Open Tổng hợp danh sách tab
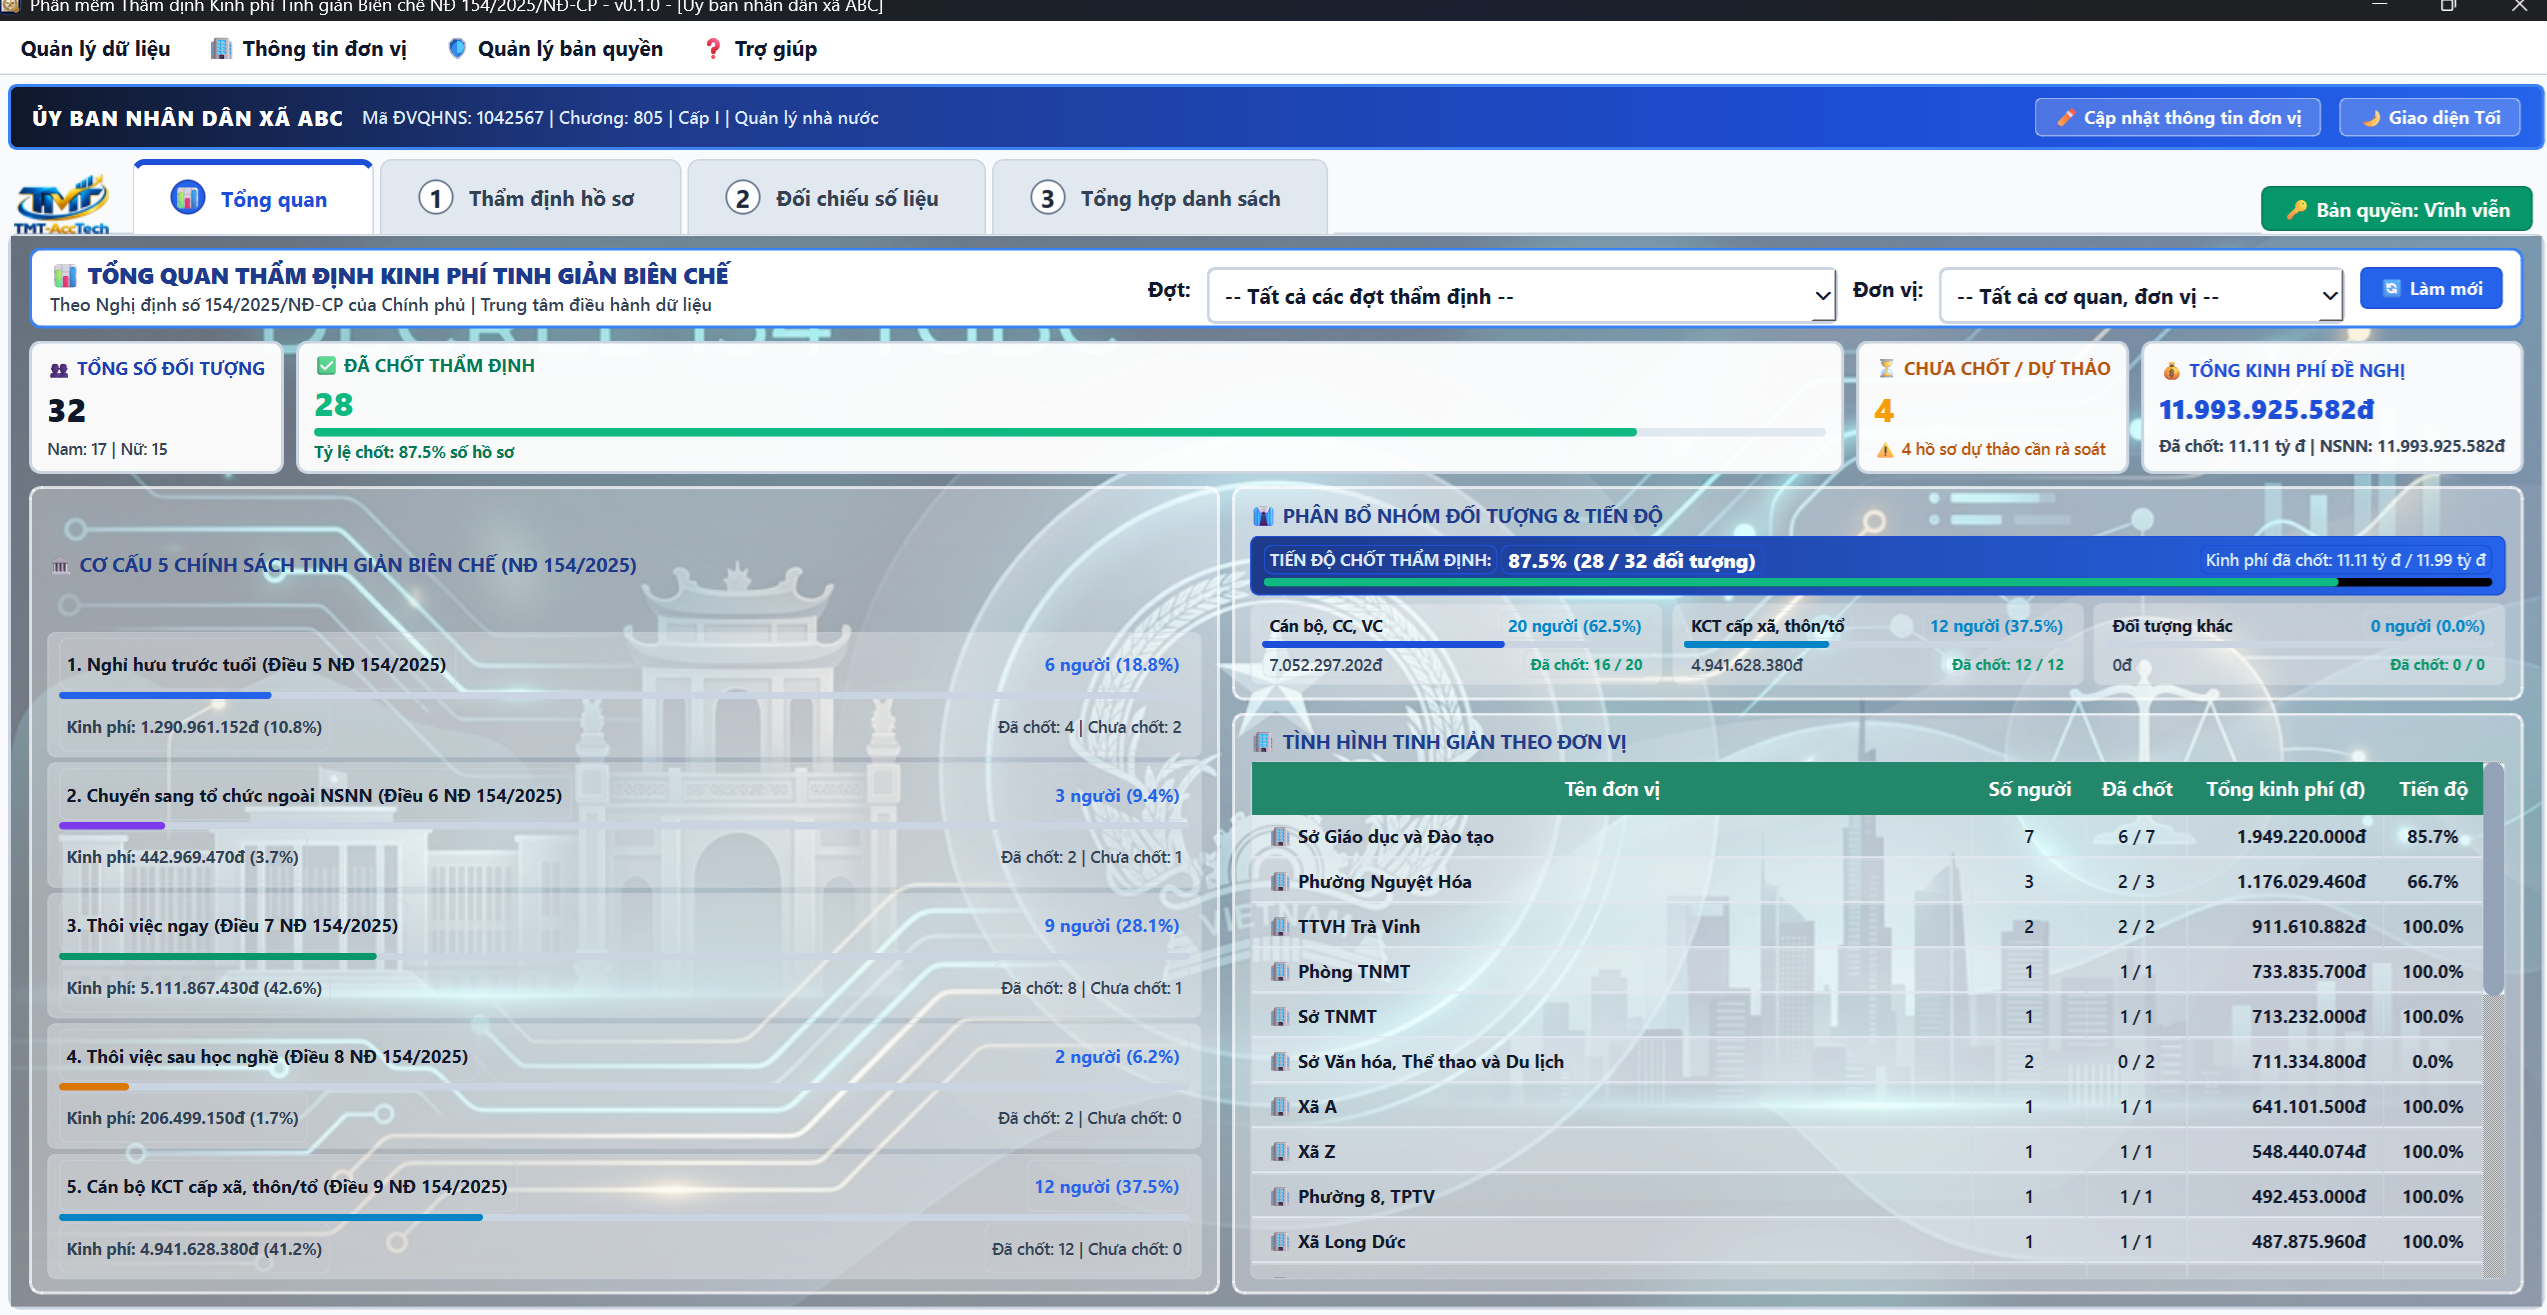The width and height of the screenshot is (2547, 1315). [x=1159, y=198]
